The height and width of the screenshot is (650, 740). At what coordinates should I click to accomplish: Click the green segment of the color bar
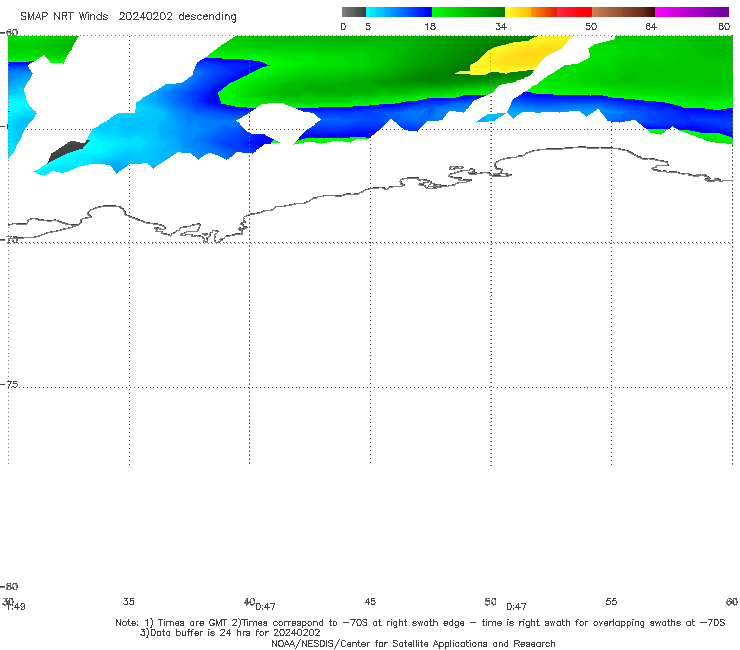pos(468,12)
